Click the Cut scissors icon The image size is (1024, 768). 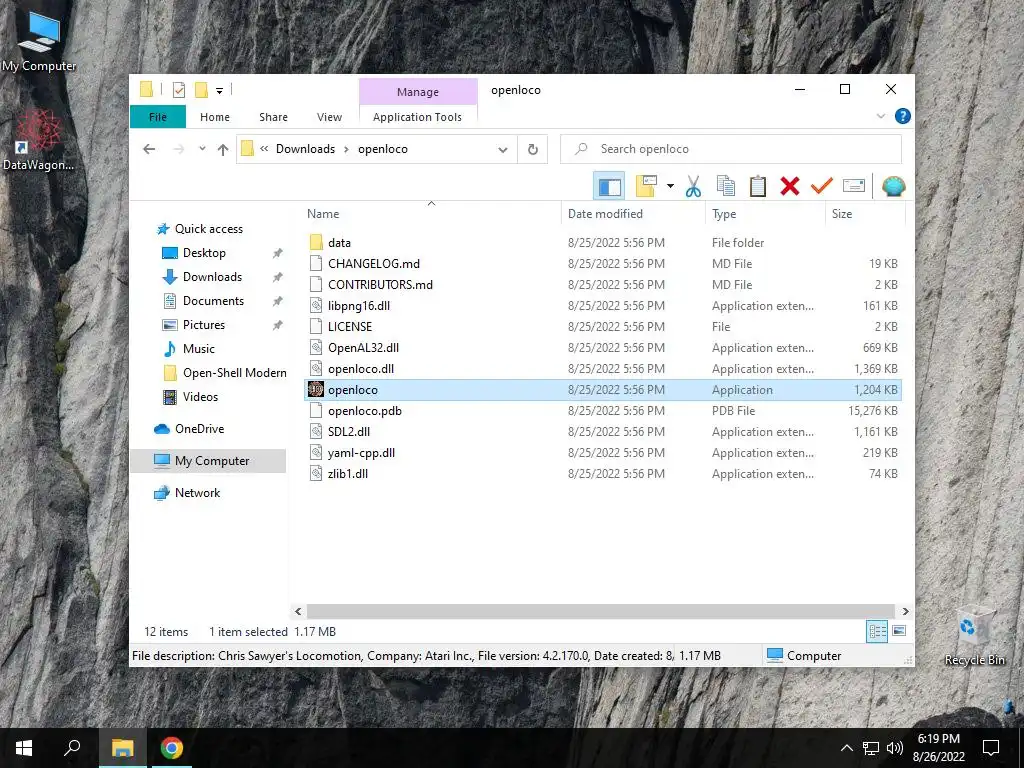tap(694, 186)
